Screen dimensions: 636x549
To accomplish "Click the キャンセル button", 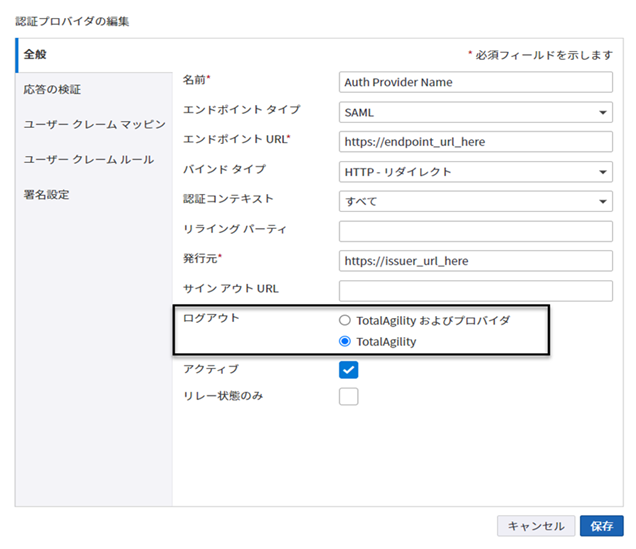I will [x=536, y=526].
